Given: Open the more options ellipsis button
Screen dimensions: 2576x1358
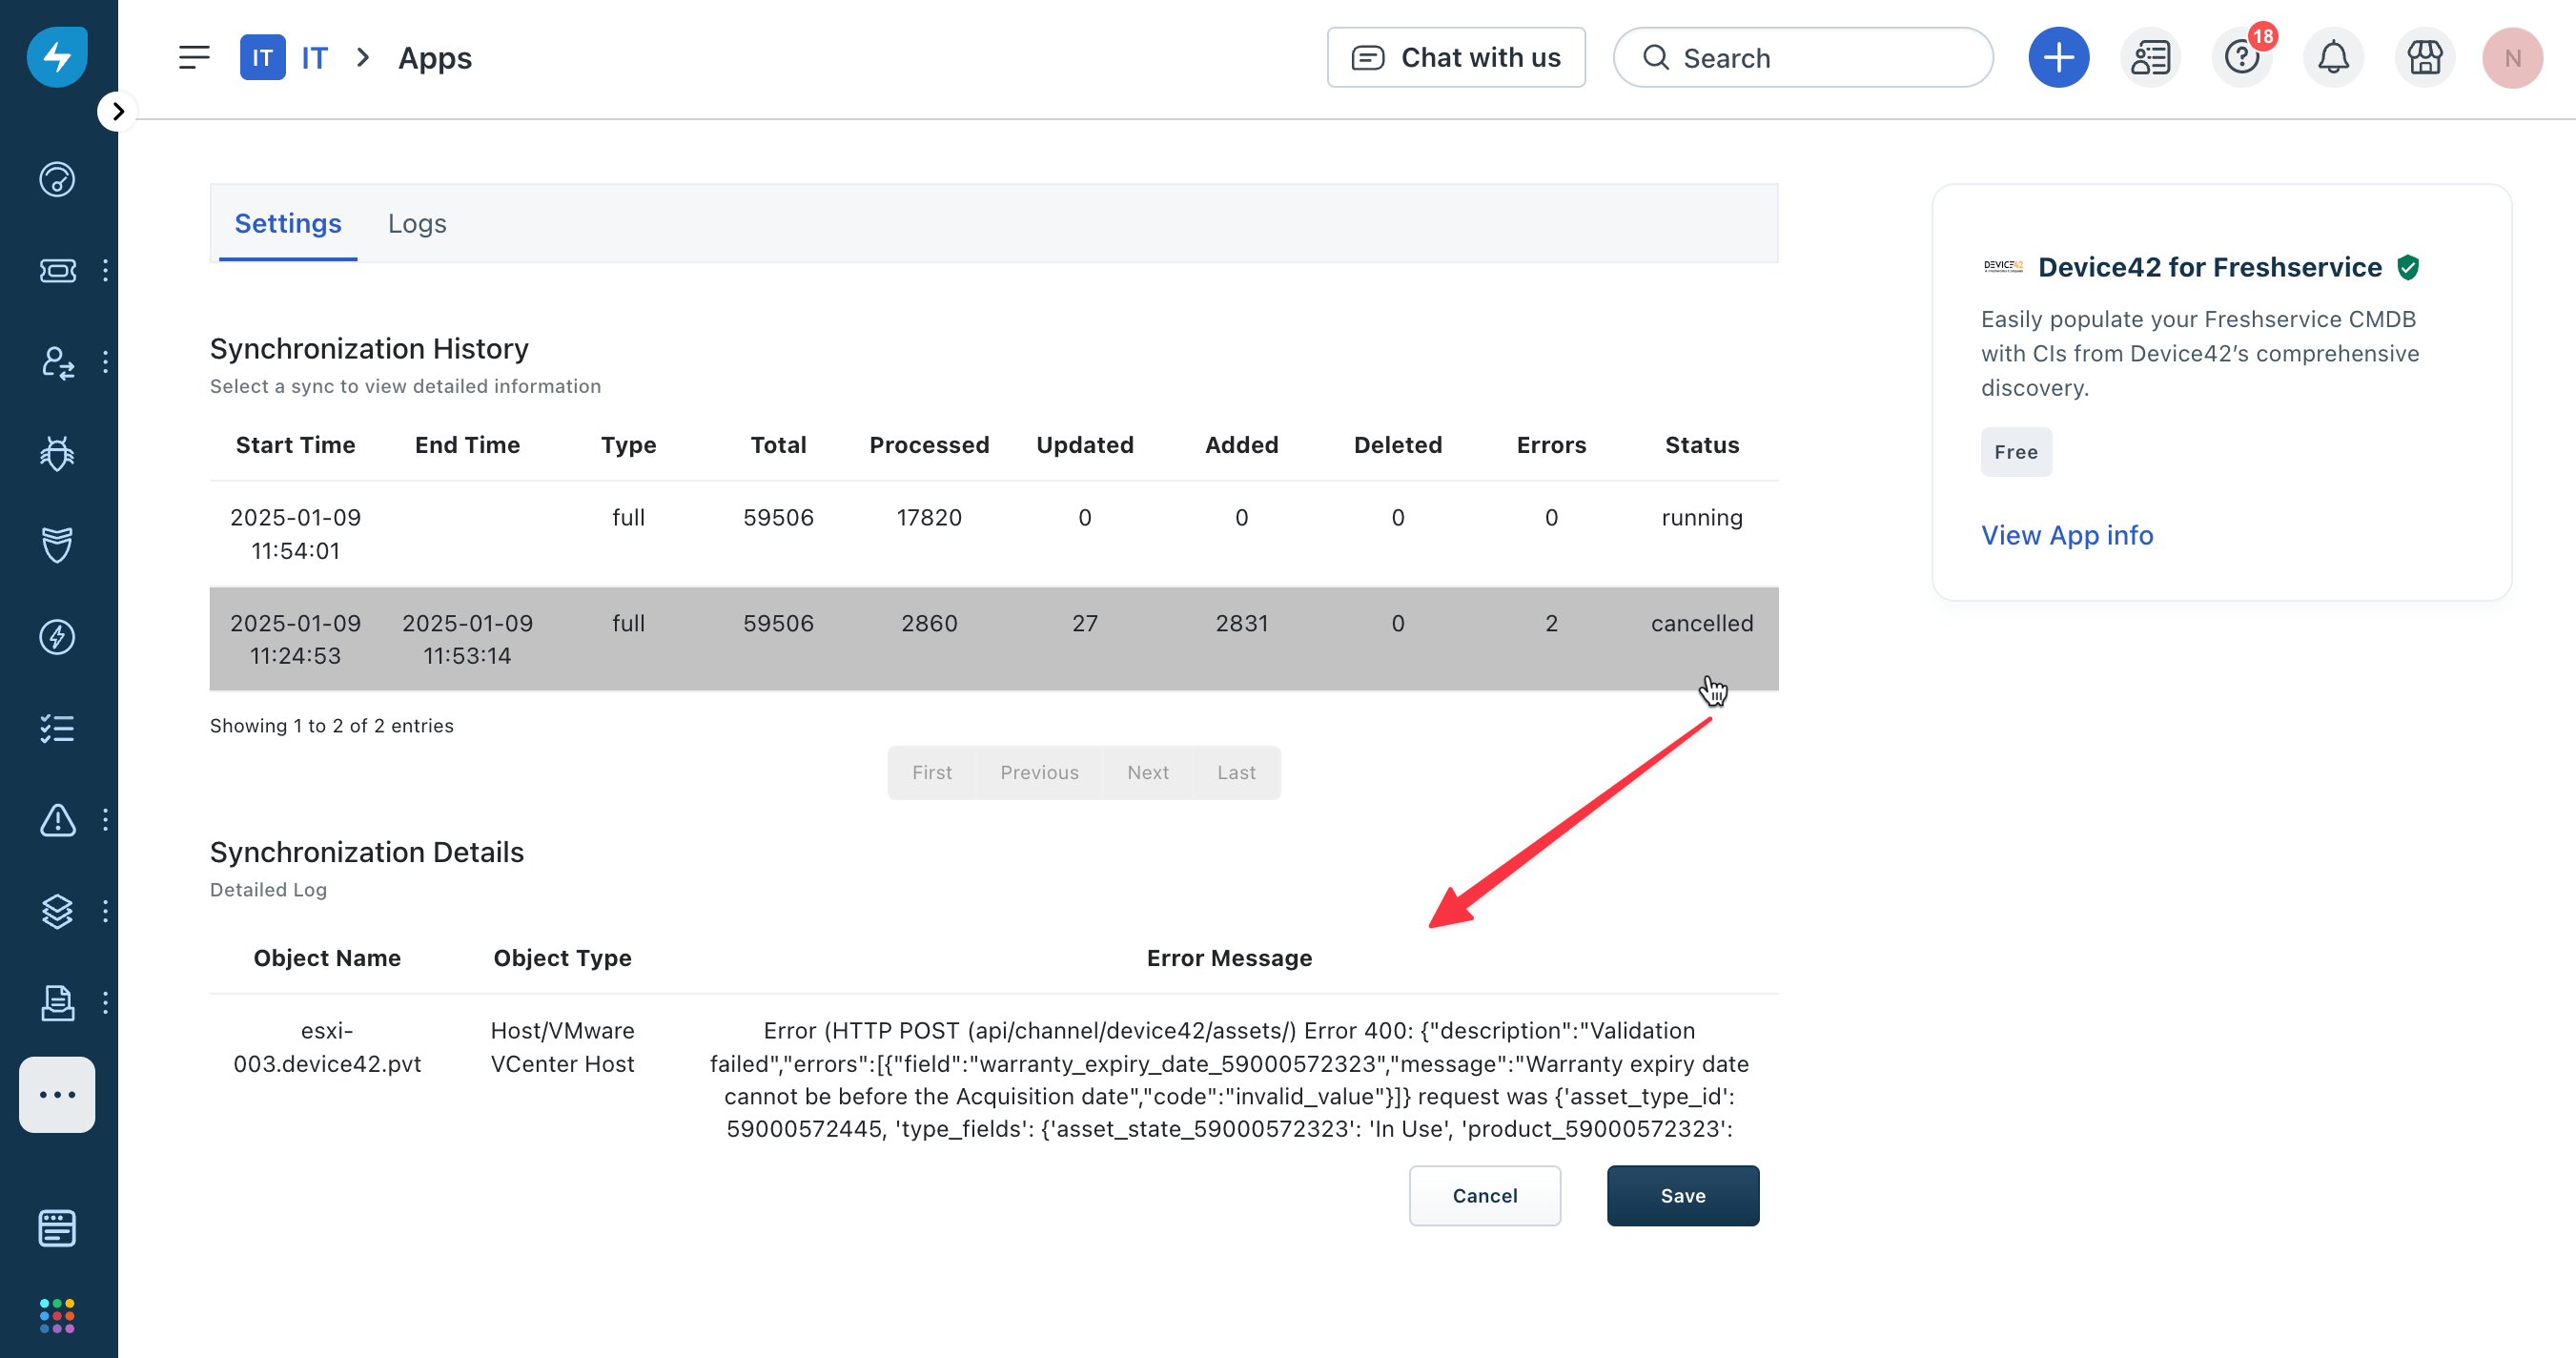Looking at the screenshot, I should point(57,1095).
